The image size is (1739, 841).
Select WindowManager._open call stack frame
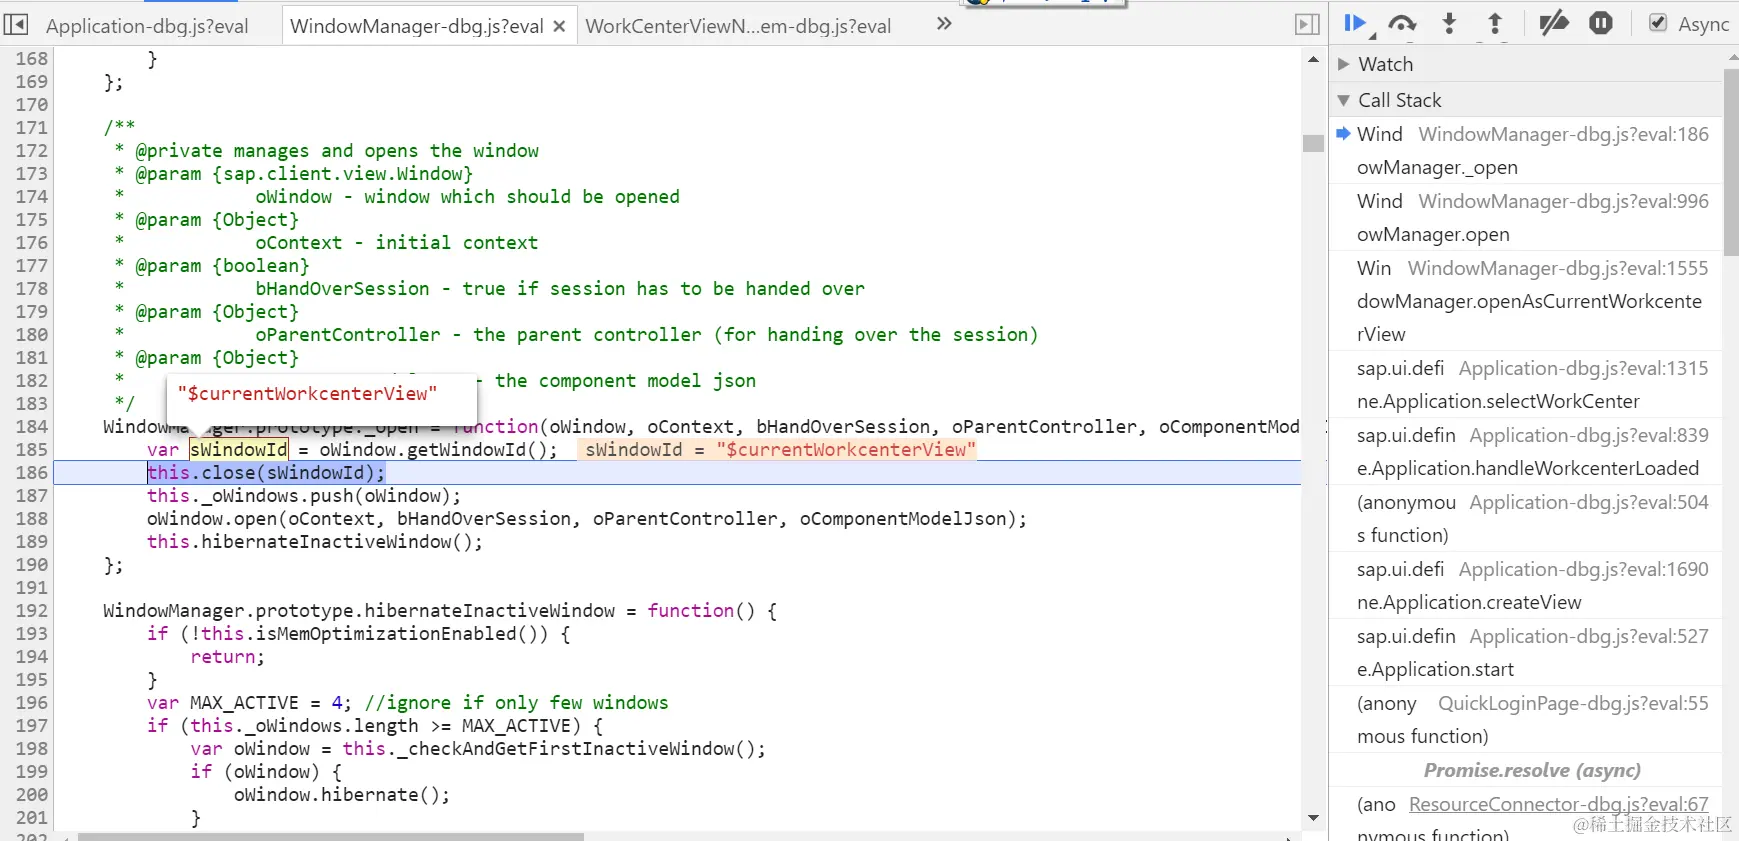click(x=1526, y=150)
